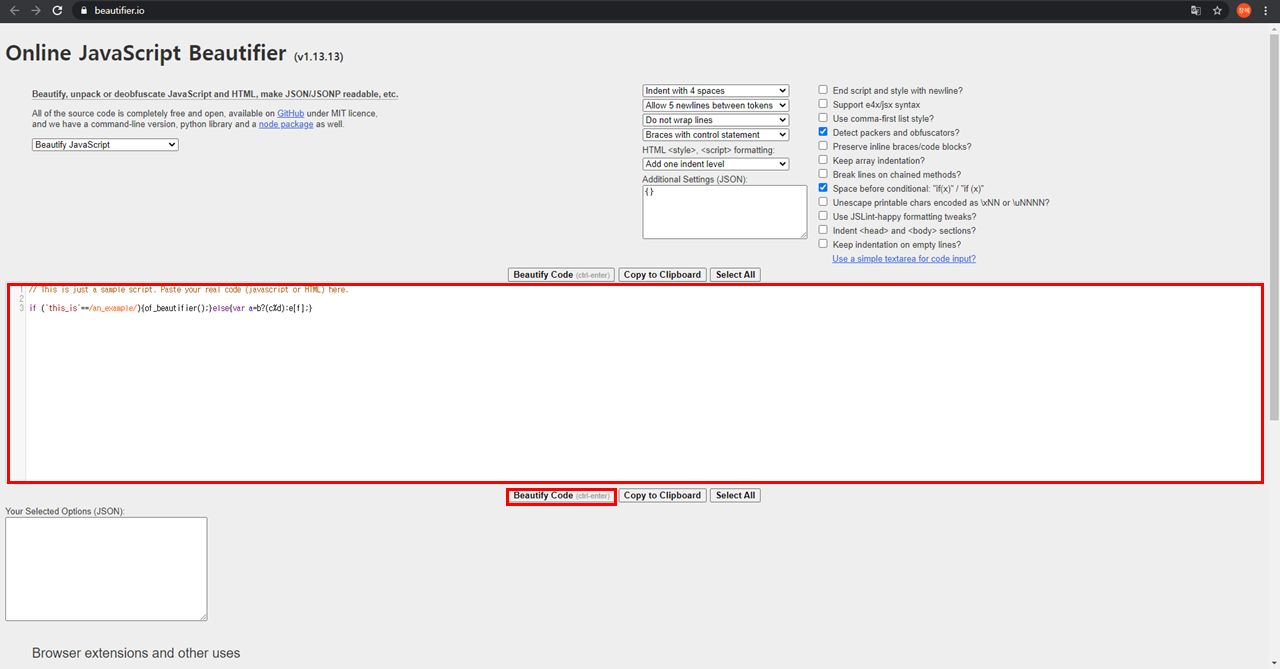Click the Additional Settings JSON textarea

point(724,212)
